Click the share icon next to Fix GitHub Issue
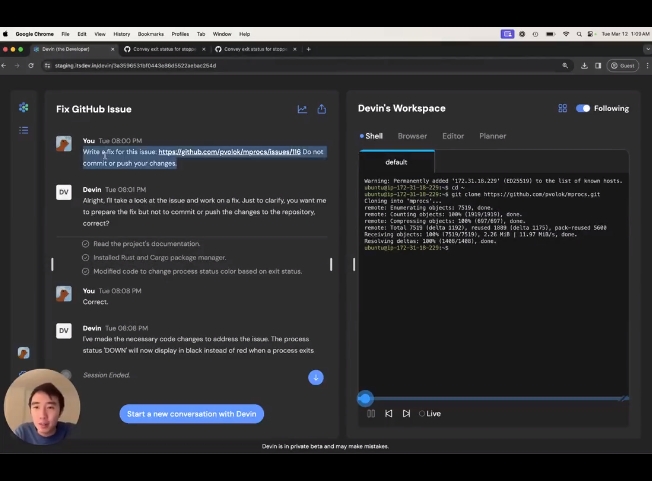The width and height of the screenshot is (652, 481). click(x=322, y=109)
